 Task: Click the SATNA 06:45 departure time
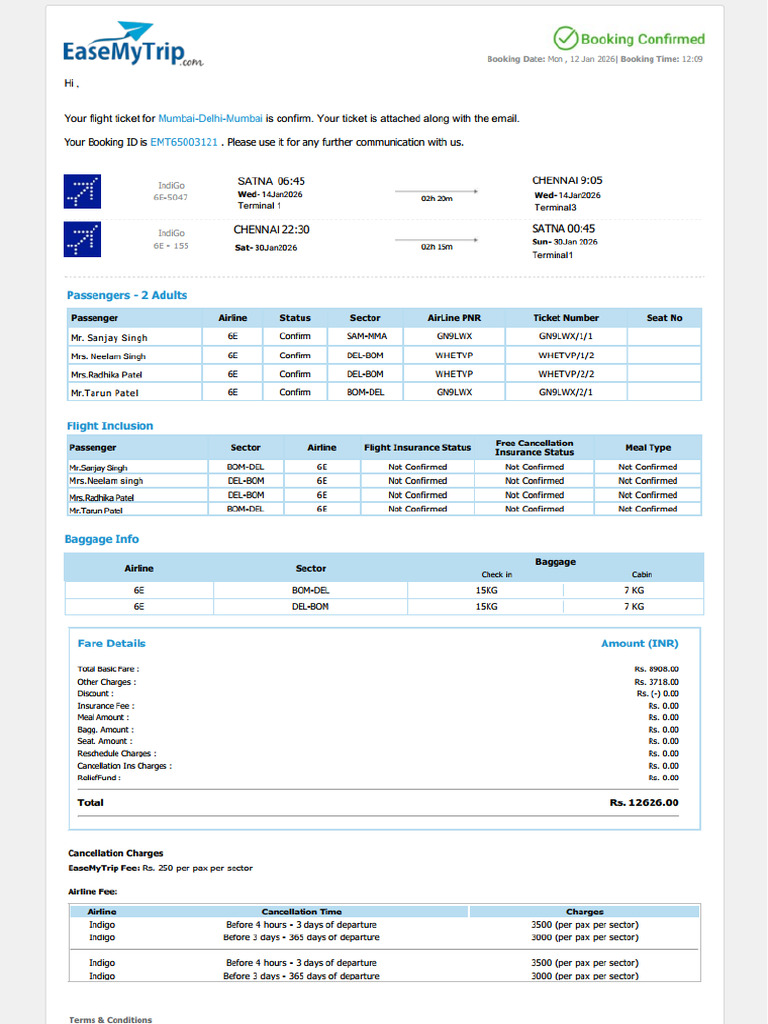(x=271, y=181)
